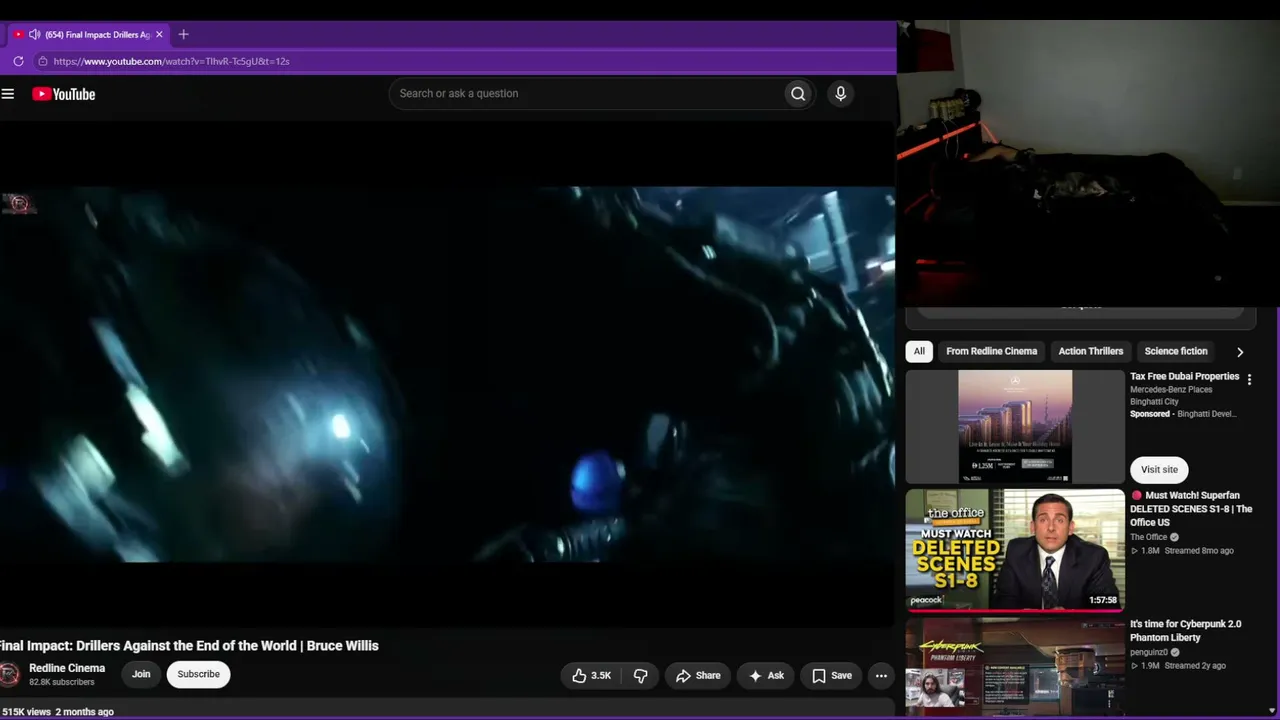Go to YouTube home via the logo
1280x720 pixels.
click(x=64, y=94)
